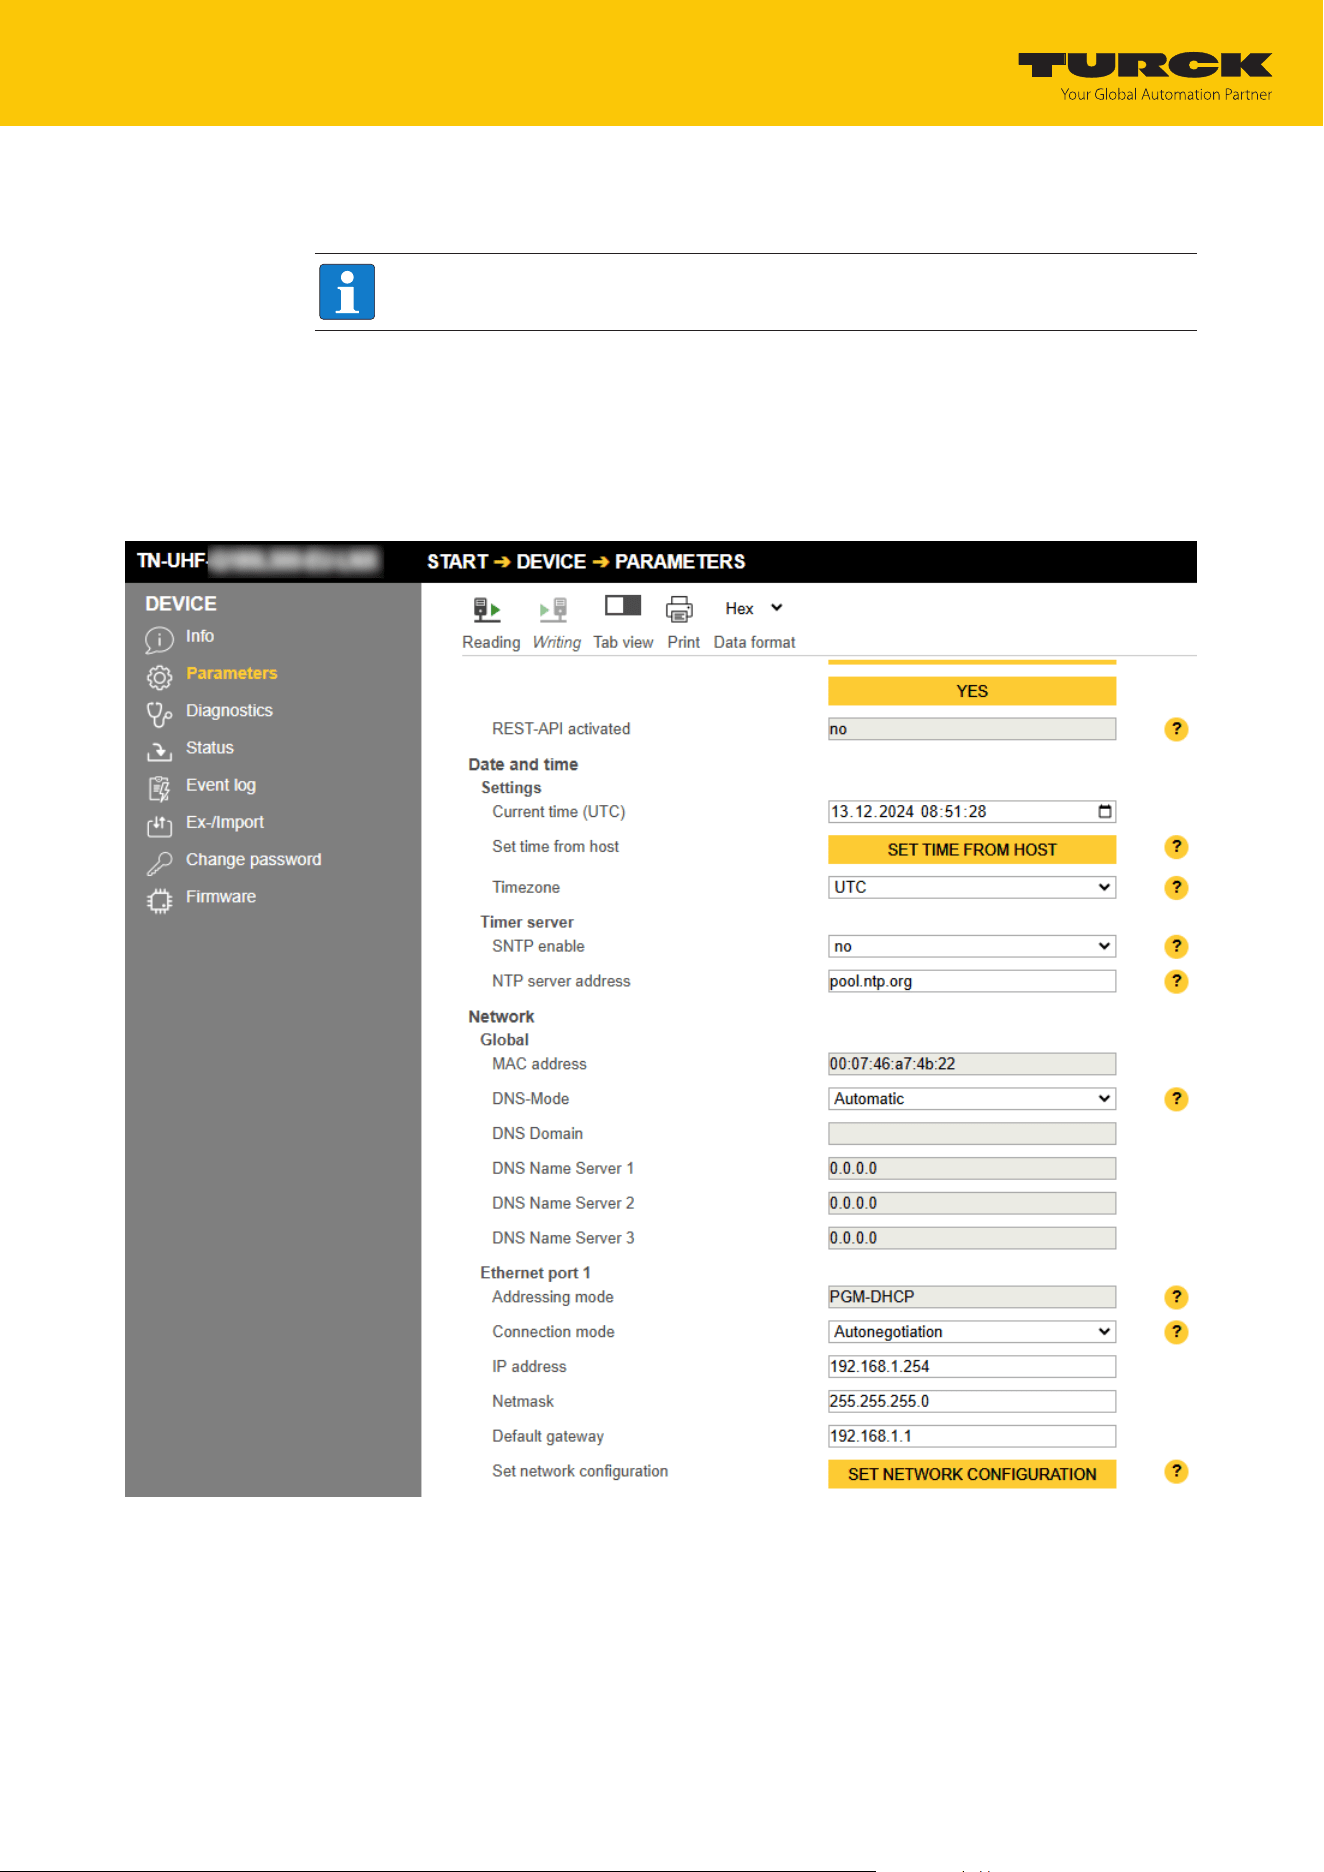Click the Ex-/Import transfer icon
Viewport: 1324px width, 1872px height.
pyautogui.click(x=159, y=826)
